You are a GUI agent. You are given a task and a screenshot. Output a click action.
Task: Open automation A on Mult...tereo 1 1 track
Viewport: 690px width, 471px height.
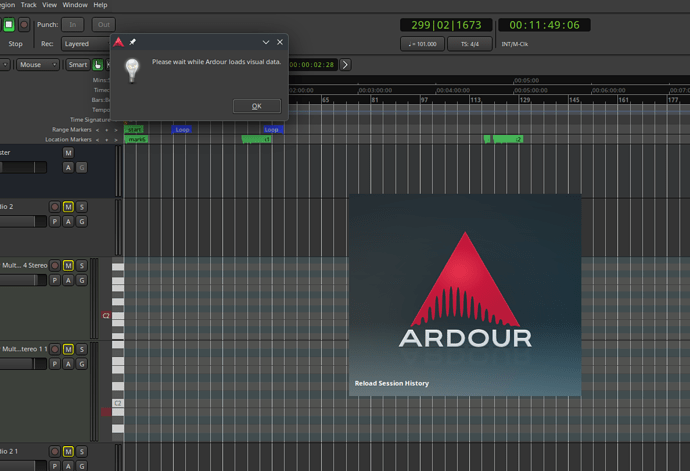pyautogui.click(x=68, y=364)
